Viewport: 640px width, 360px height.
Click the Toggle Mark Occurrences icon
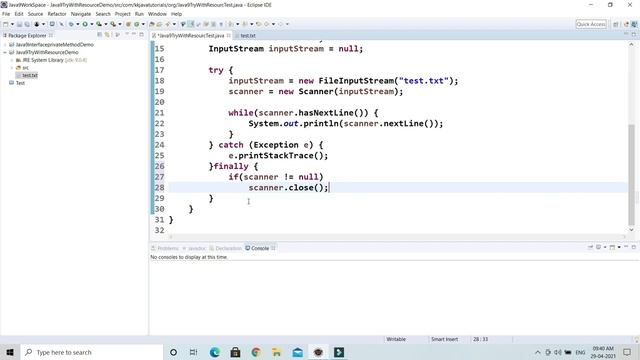(x=191, y=24)
